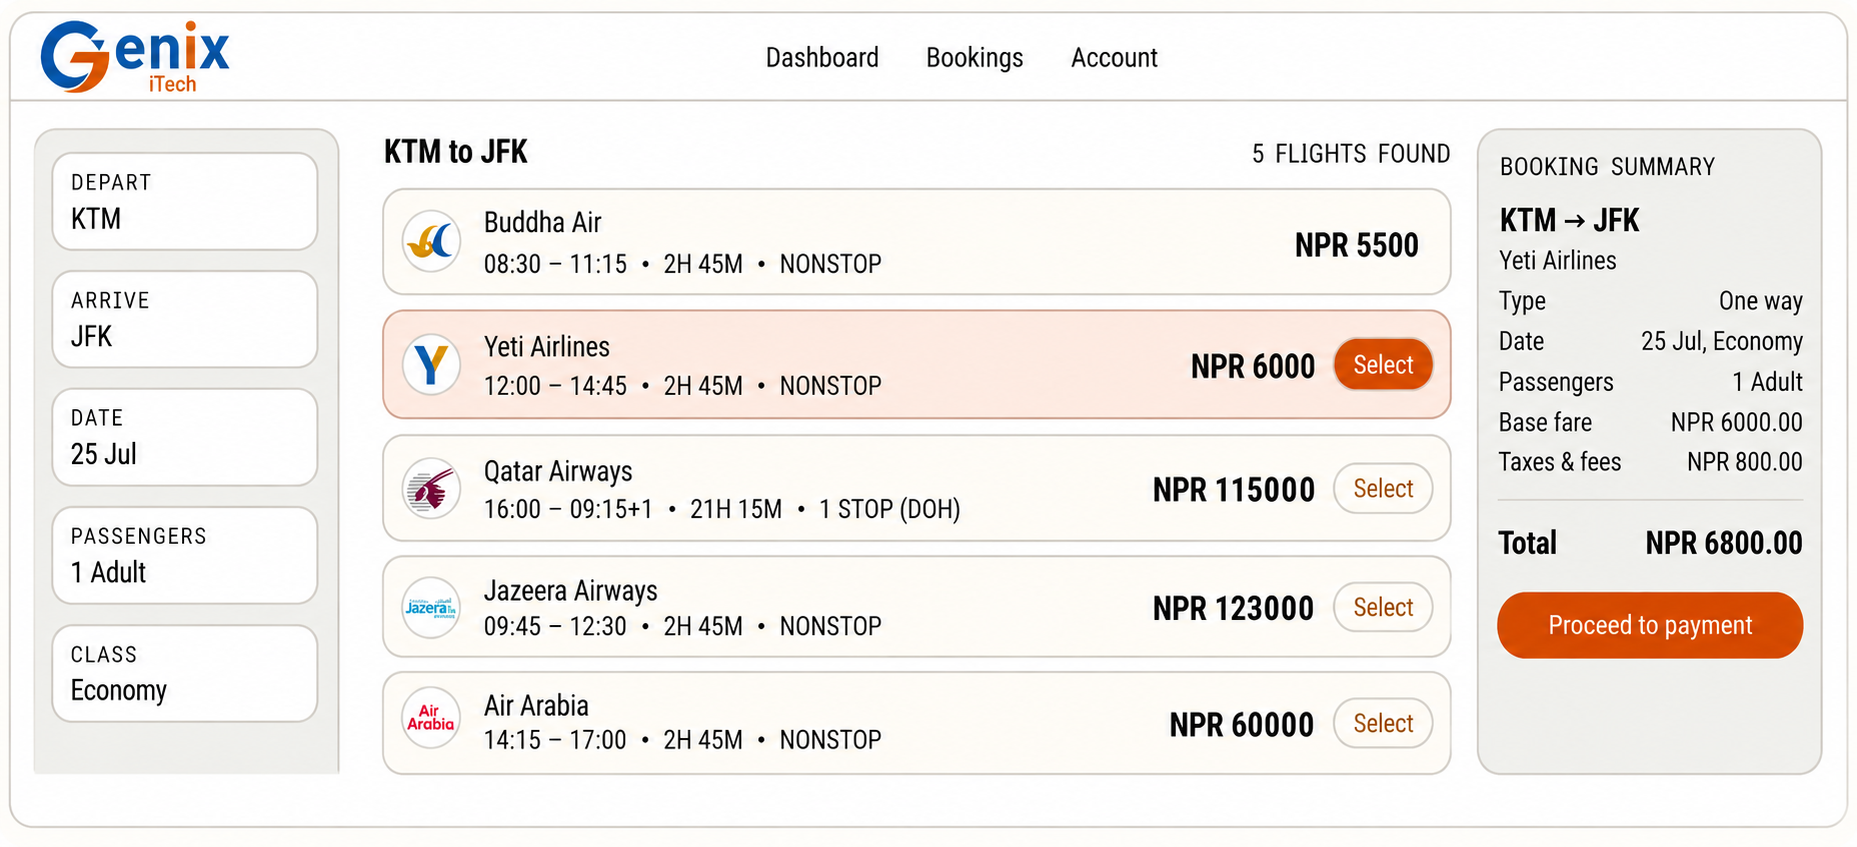Click the 5 FLIGHTS FOUND label
The height and width of the screenshot is (847, 1857).
pyautogui.click(x=1351, y=154)
